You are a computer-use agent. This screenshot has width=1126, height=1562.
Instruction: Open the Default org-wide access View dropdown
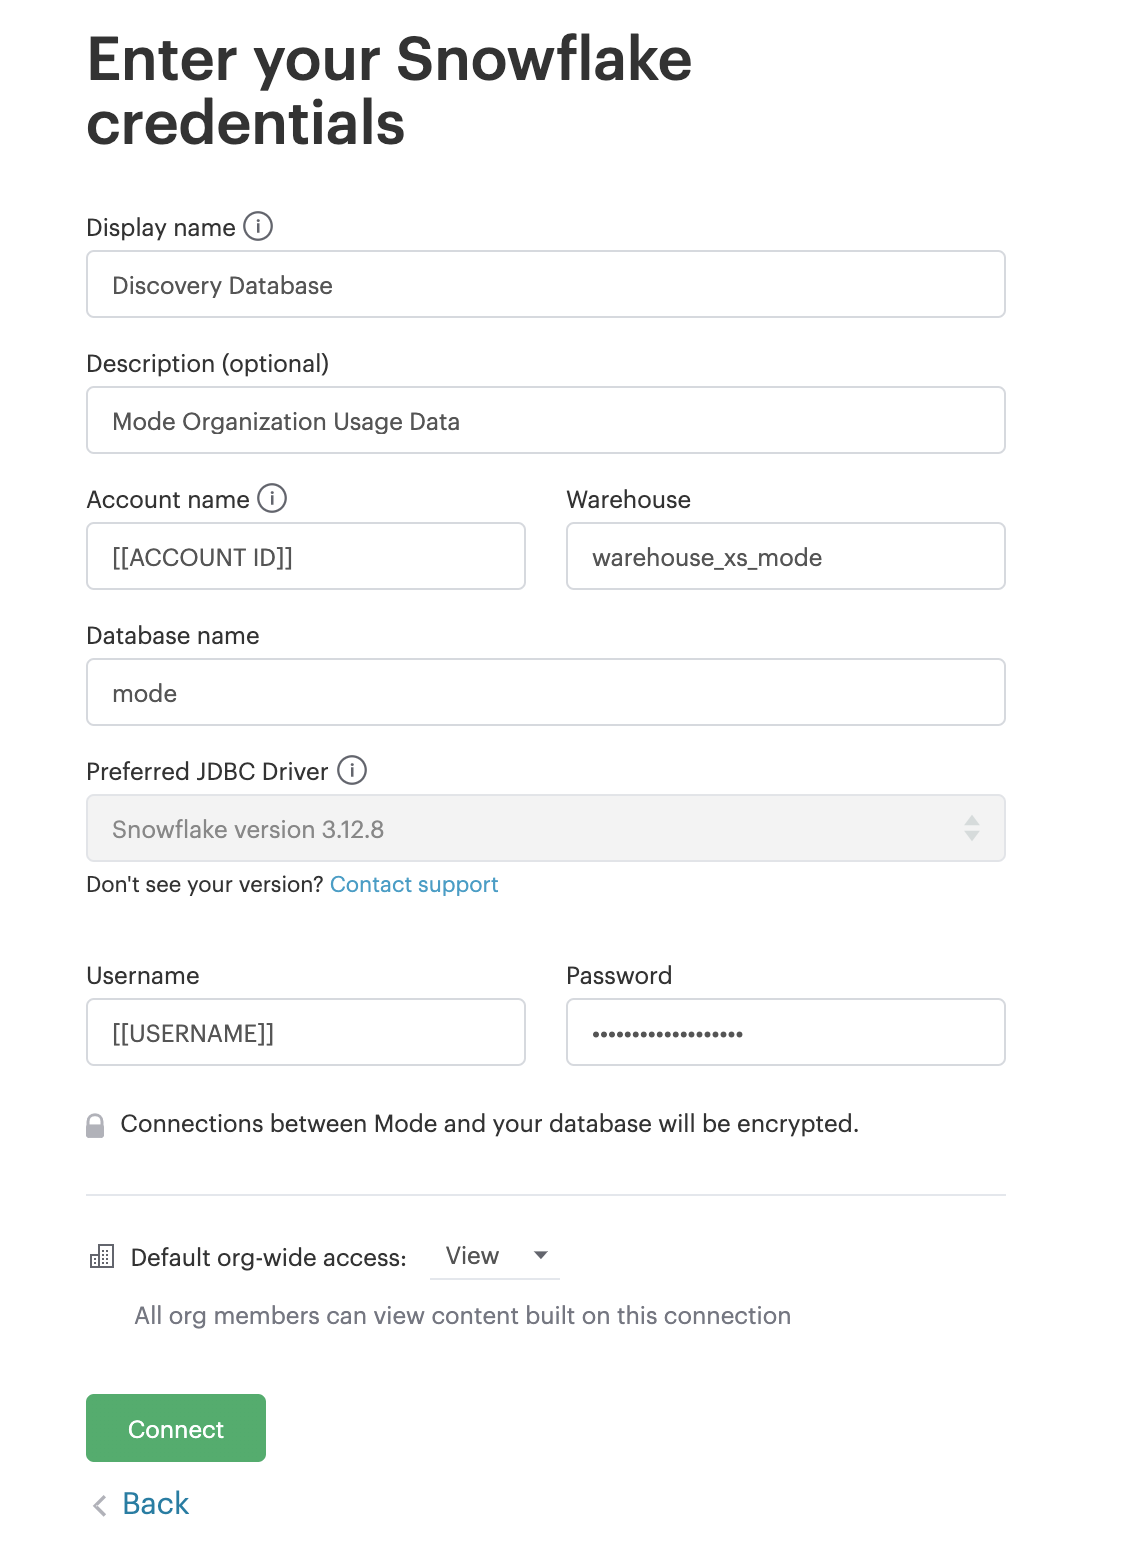pos(495,1256)
